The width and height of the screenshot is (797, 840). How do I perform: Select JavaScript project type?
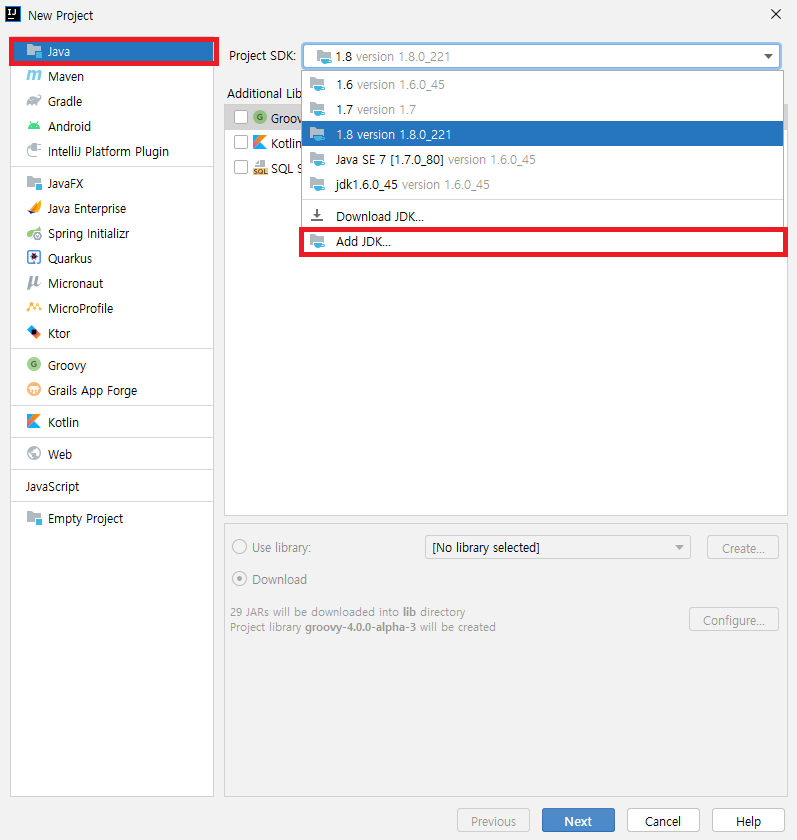coord(111,486)
